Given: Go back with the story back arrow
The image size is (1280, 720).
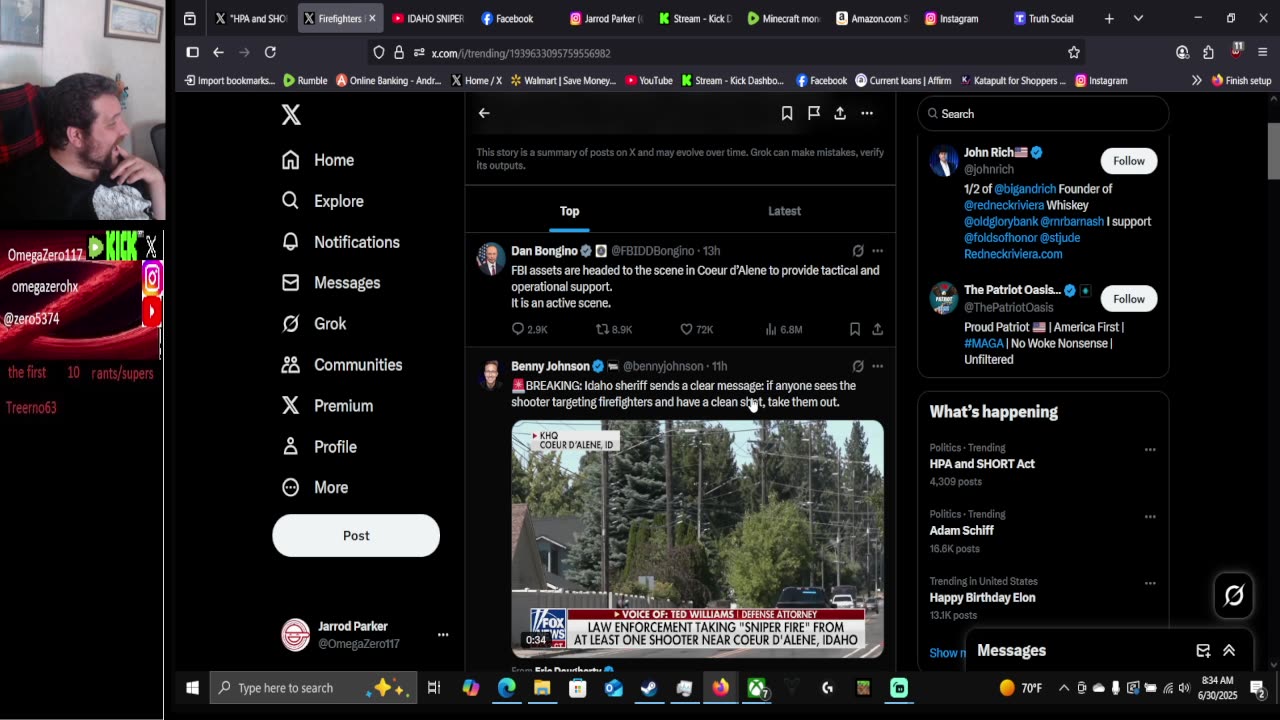Looking at the screenshot, I should coord(484,114).
